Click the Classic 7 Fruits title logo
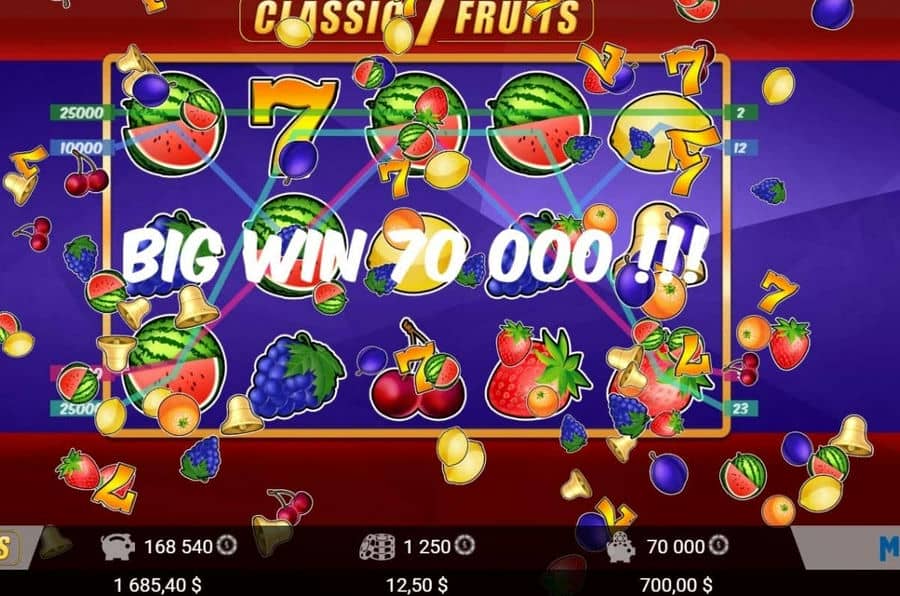The height and width of the screenshot is (596, 900). (x=416, y=18)
